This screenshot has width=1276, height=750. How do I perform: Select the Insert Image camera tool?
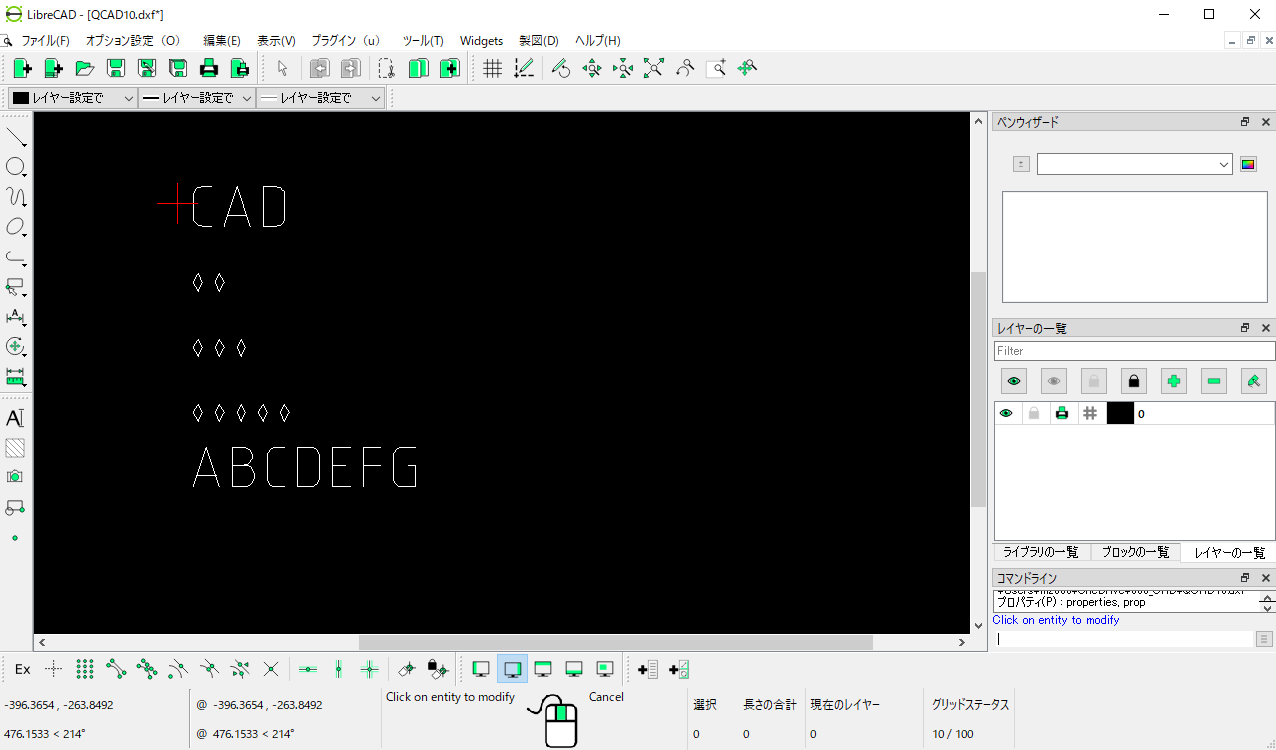pos(15,478)
